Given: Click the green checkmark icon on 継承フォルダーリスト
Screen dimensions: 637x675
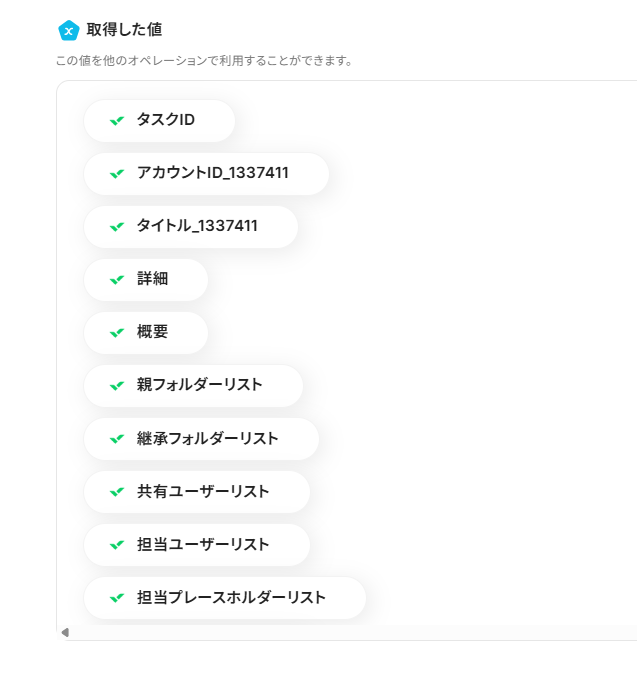Looking at the screenshot, I should tap(117, 439).
